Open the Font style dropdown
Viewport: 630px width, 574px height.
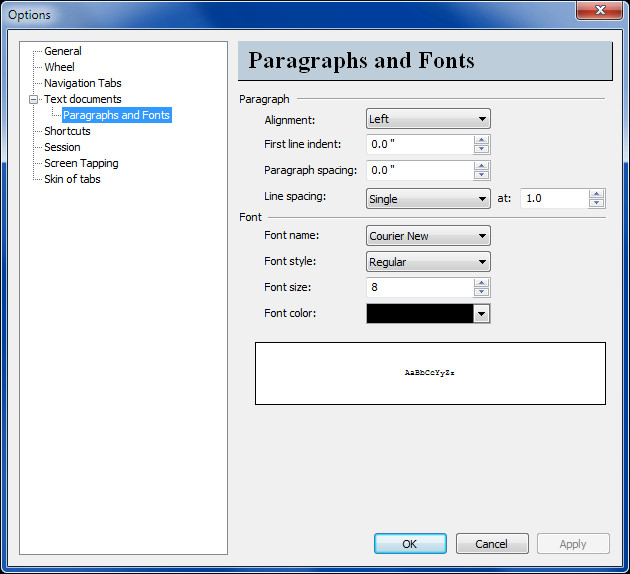click(x=428, y=262)
